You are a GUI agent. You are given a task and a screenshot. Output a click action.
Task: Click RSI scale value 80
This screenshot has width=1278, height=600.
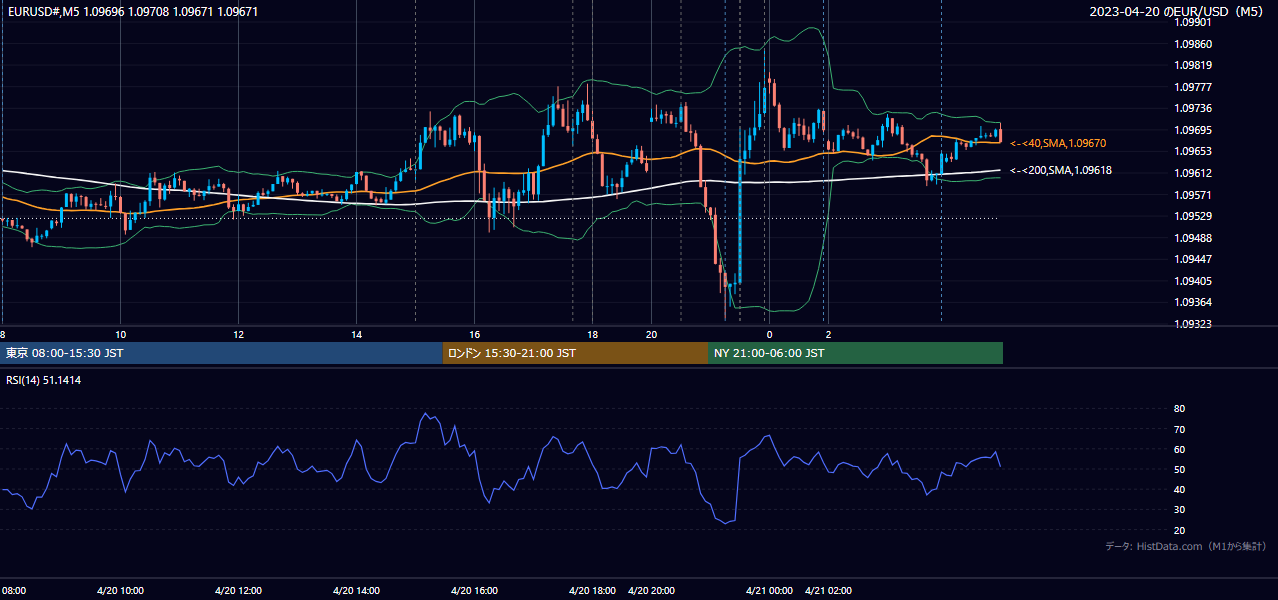tap(1180, 409)
